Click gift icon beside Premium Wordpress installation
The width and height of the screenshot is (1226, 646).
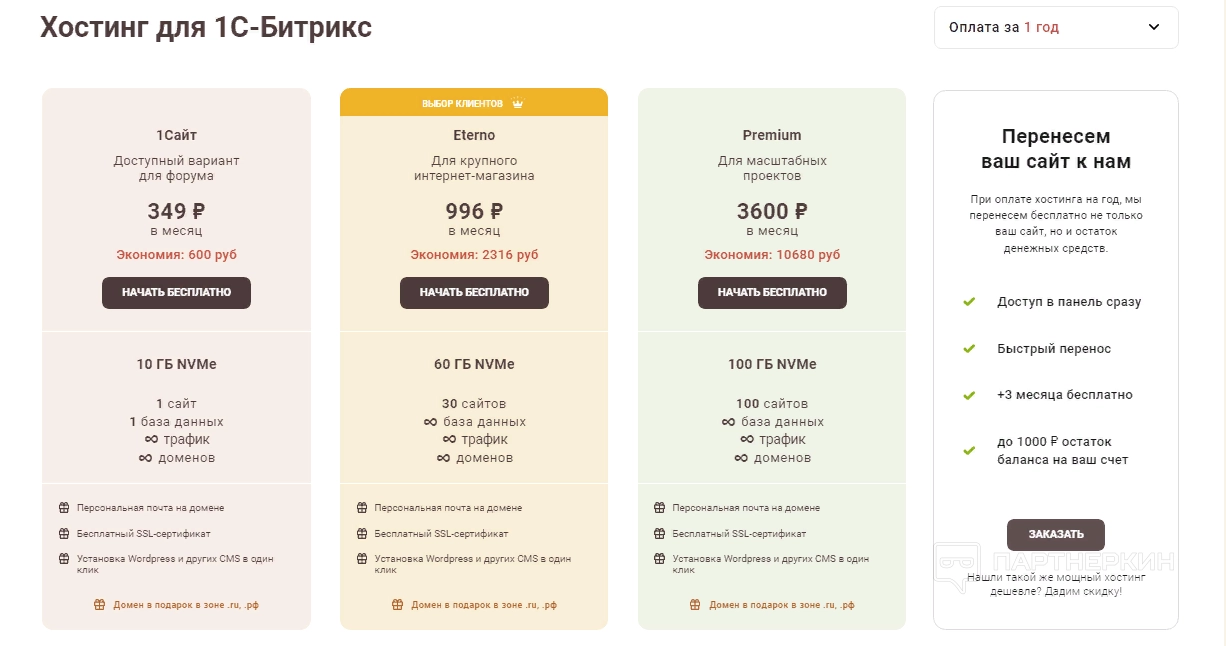click(659, 559)
